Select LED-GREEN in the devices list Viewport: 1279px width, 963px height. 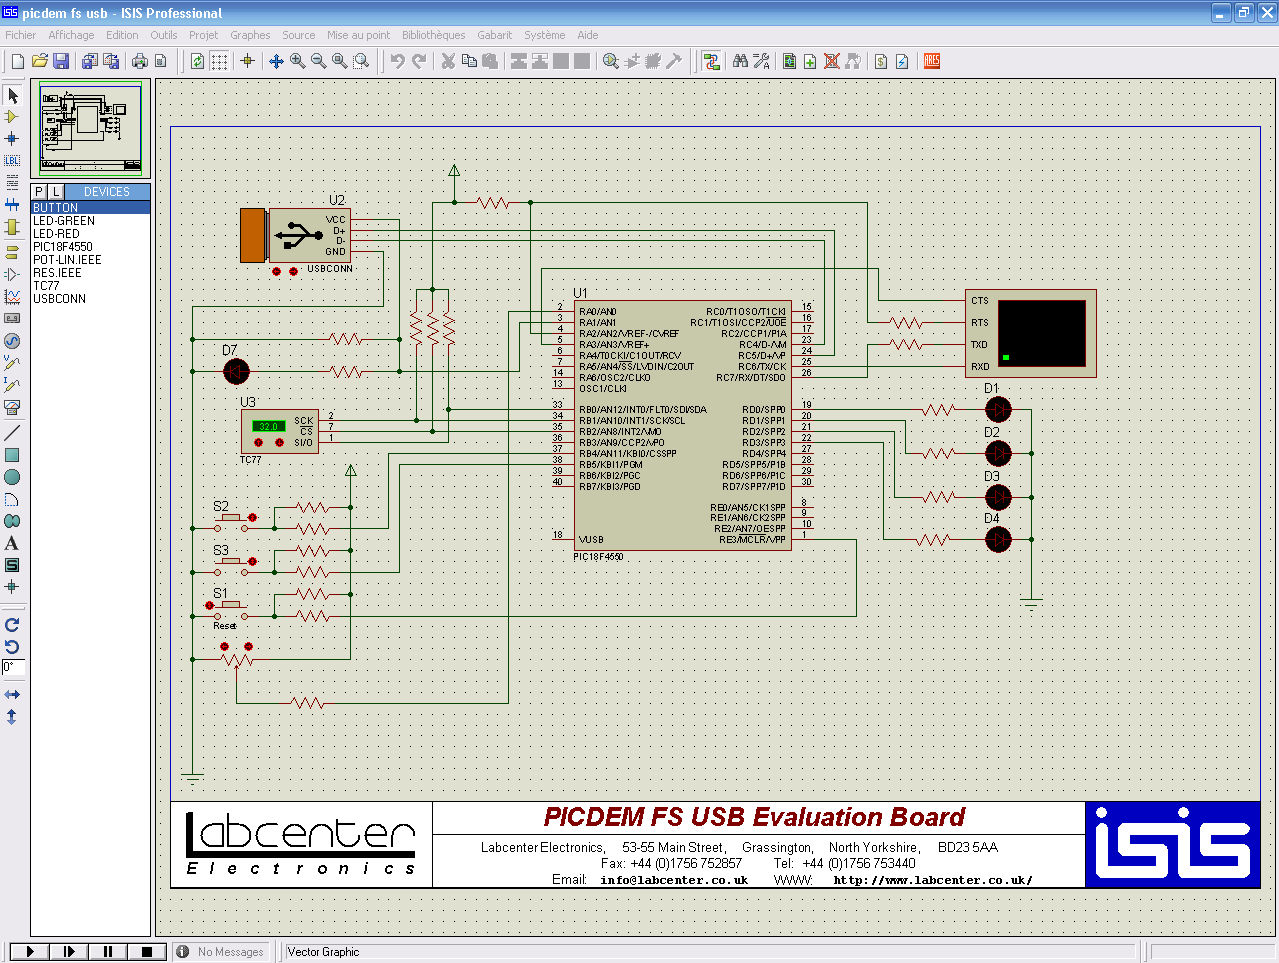click(x=91, y=221)
